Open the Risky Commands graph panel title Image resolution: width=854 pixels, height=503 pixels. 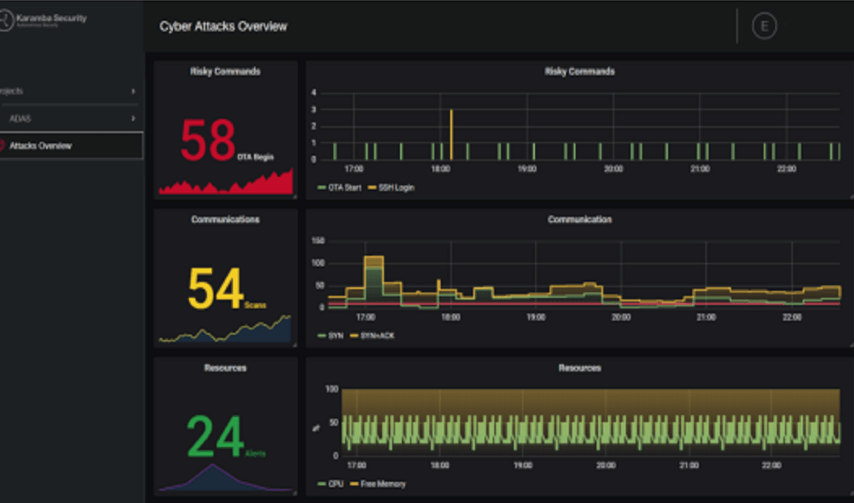click(580, 71)
